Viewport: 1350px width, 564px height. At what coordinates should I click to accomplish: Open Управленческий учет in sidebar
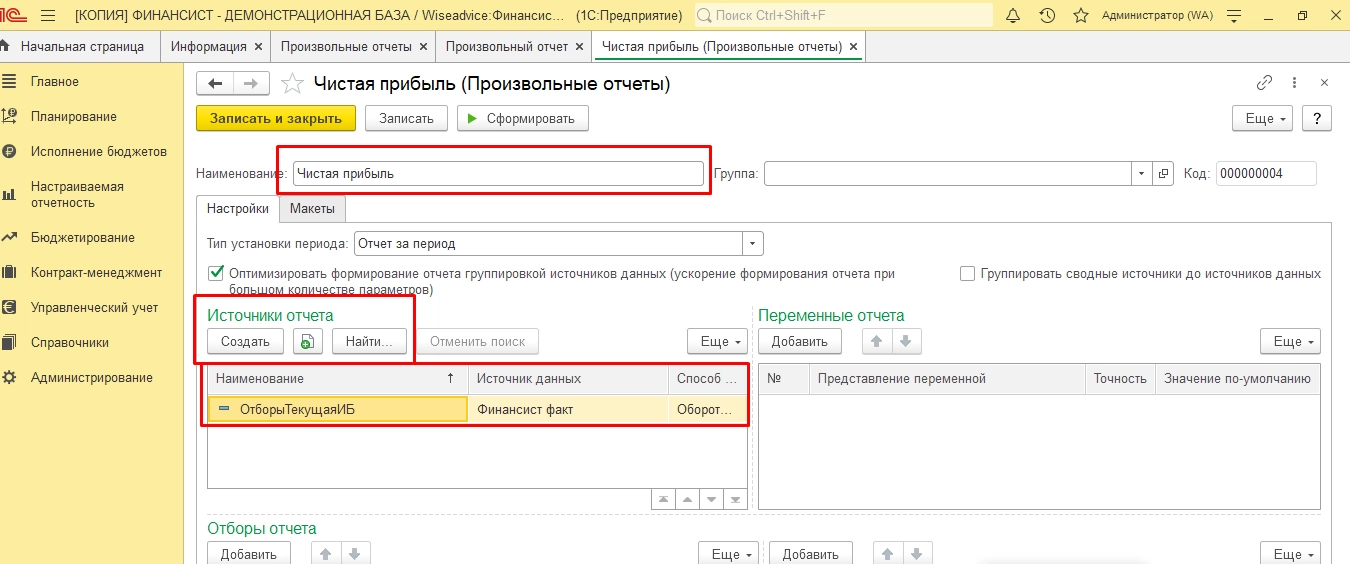[94, 308]
